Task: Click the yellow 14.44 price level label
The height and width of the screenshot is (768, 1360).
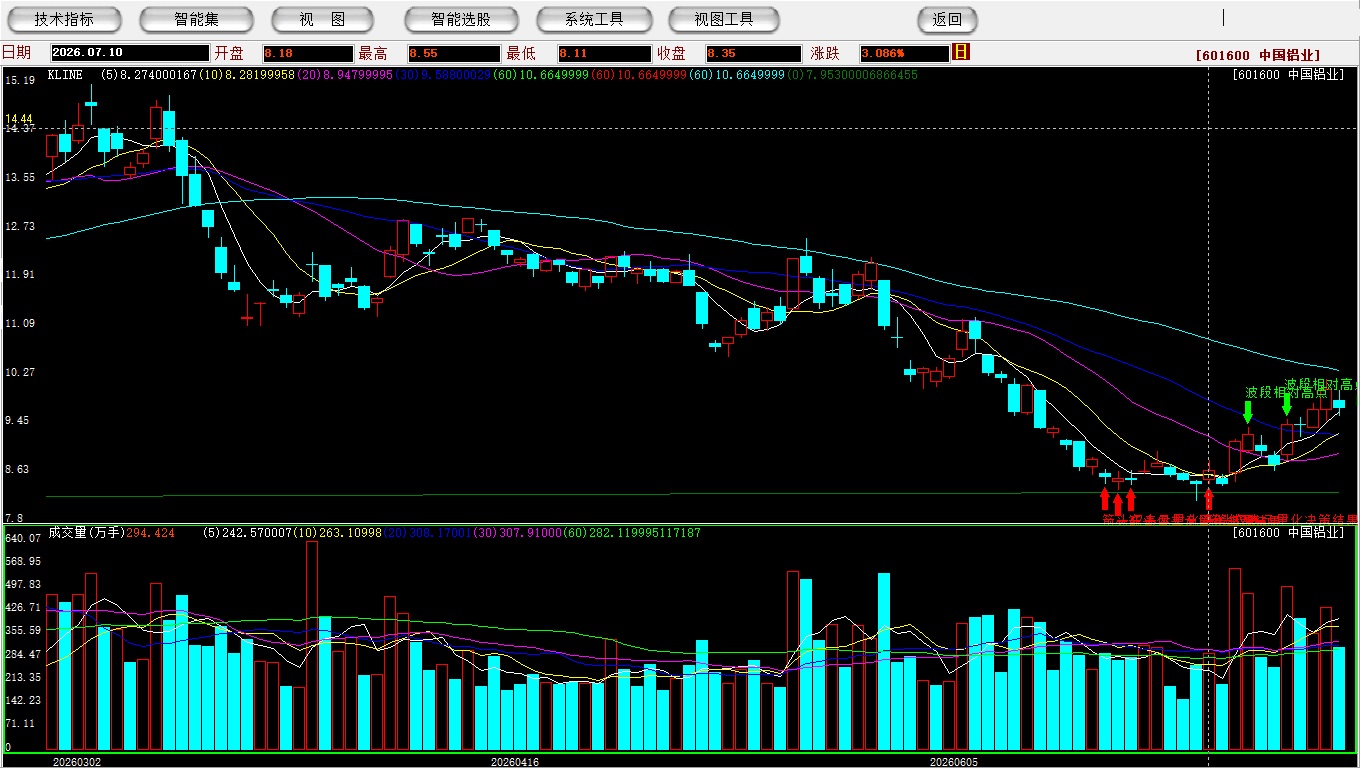Action: [20, 118]
